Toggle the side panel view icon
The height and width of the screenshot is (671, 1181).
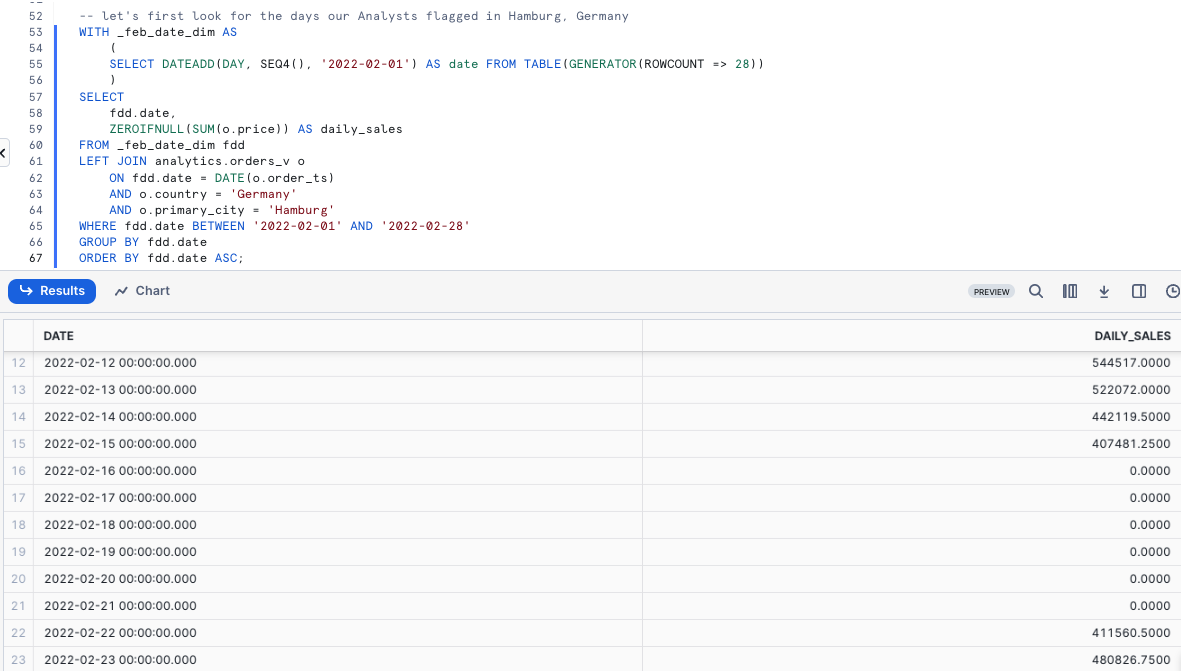pos(1138,291)
